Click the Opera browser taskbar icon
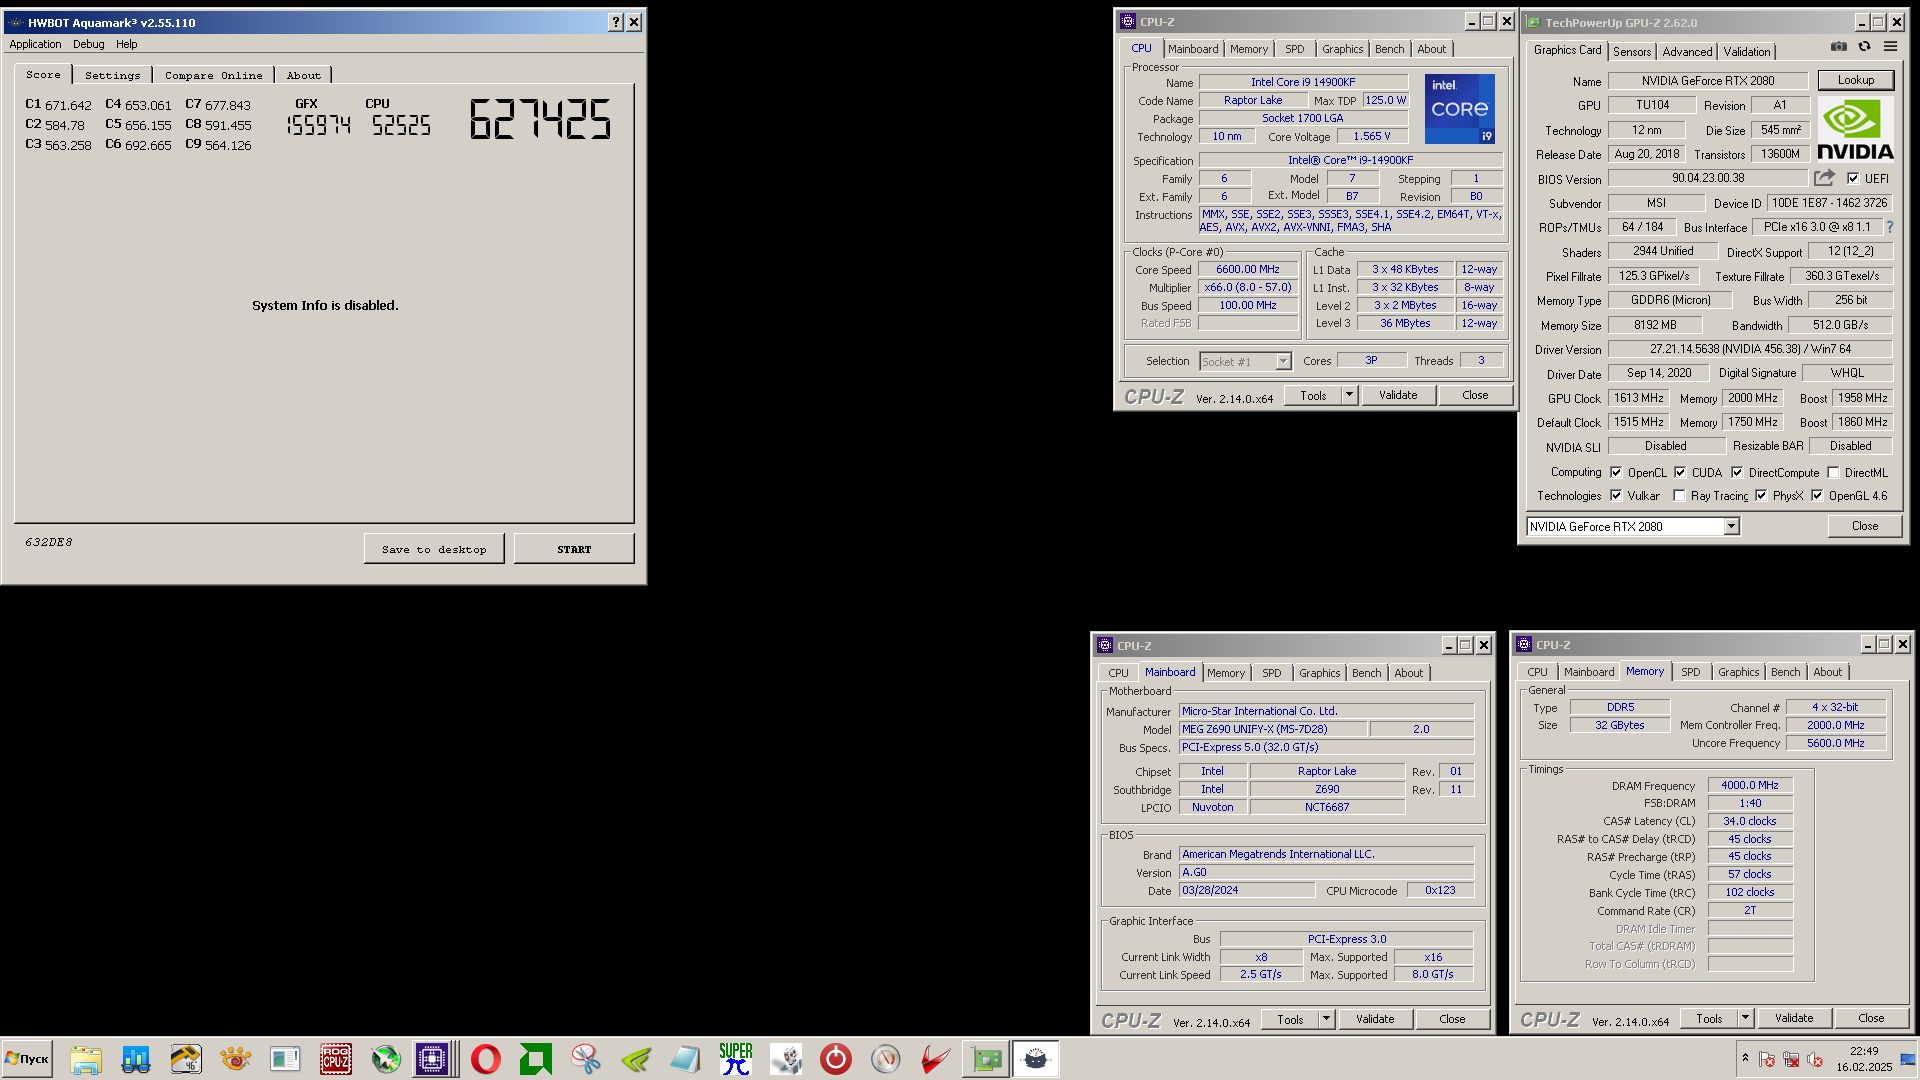The height and width of the screenshot is (1080, 1920). 485,1059
